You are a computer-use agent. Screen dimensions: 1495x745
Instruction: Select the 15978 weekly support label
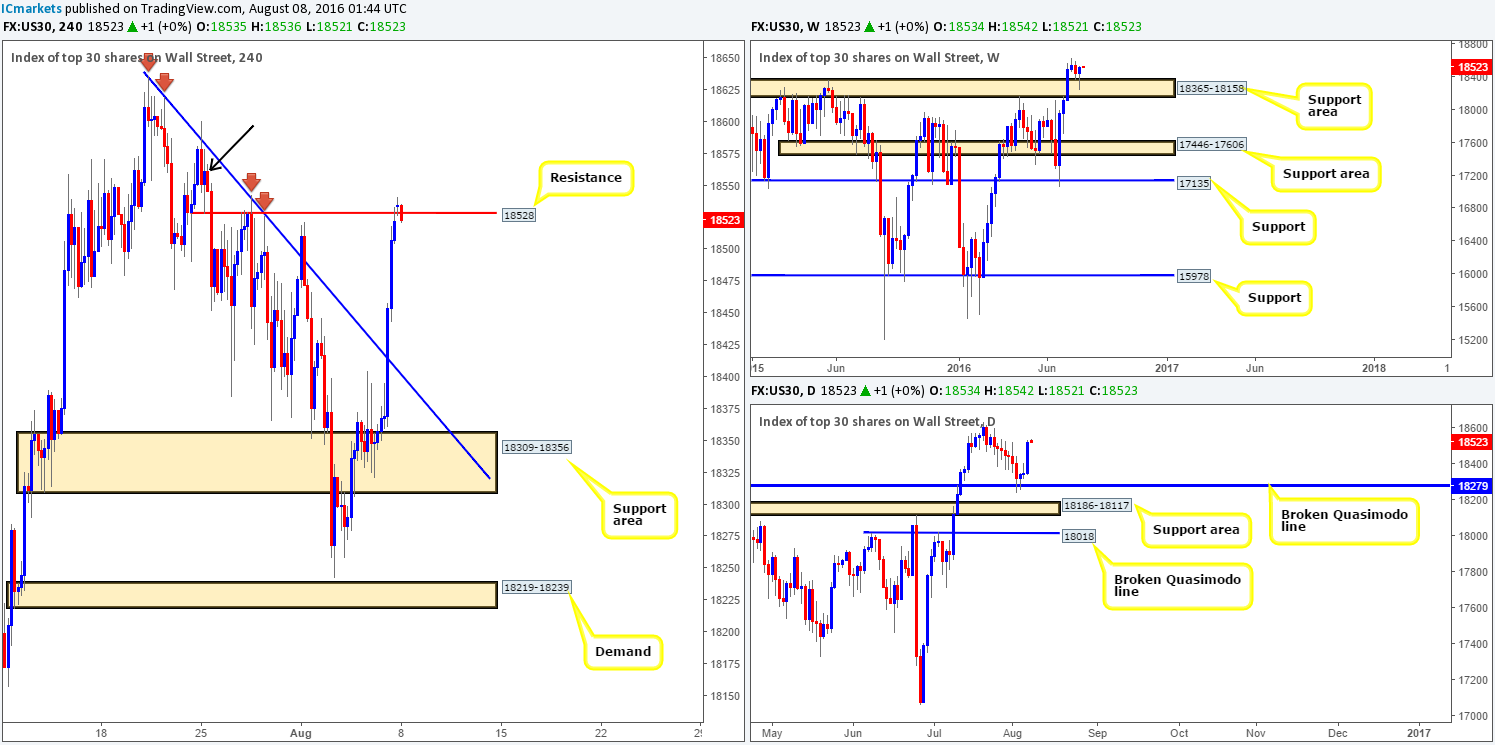point(1194,275)
